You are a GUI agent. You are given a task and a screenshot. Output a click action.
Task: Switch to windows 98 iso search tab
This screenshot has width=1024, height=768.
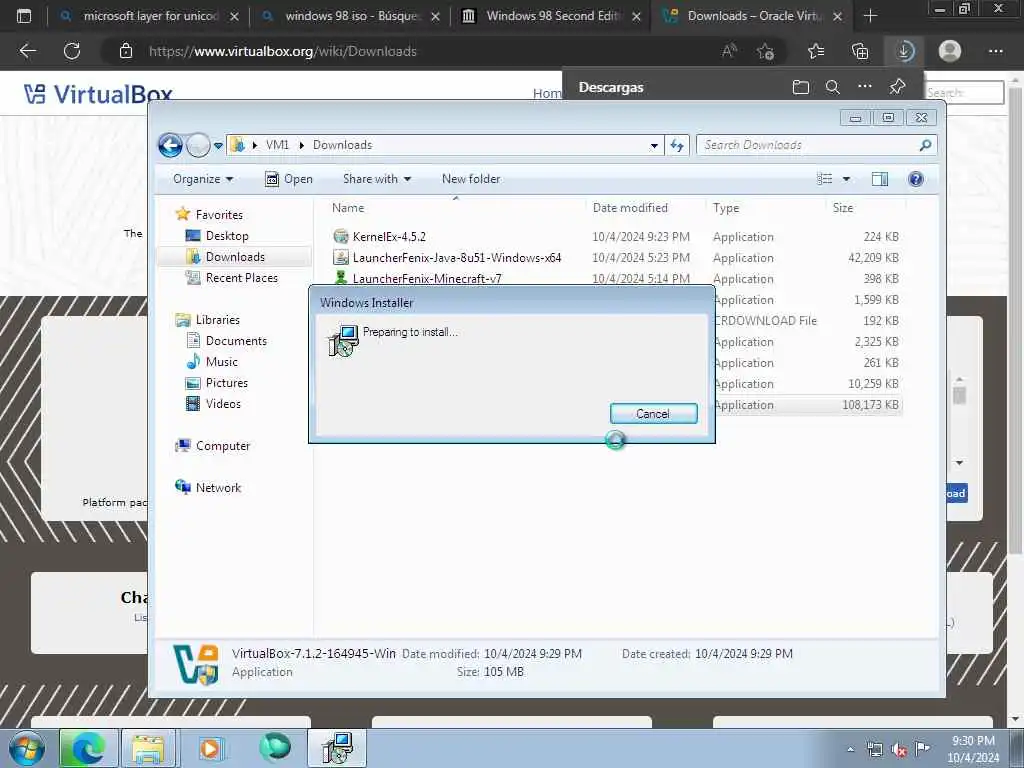351,16
